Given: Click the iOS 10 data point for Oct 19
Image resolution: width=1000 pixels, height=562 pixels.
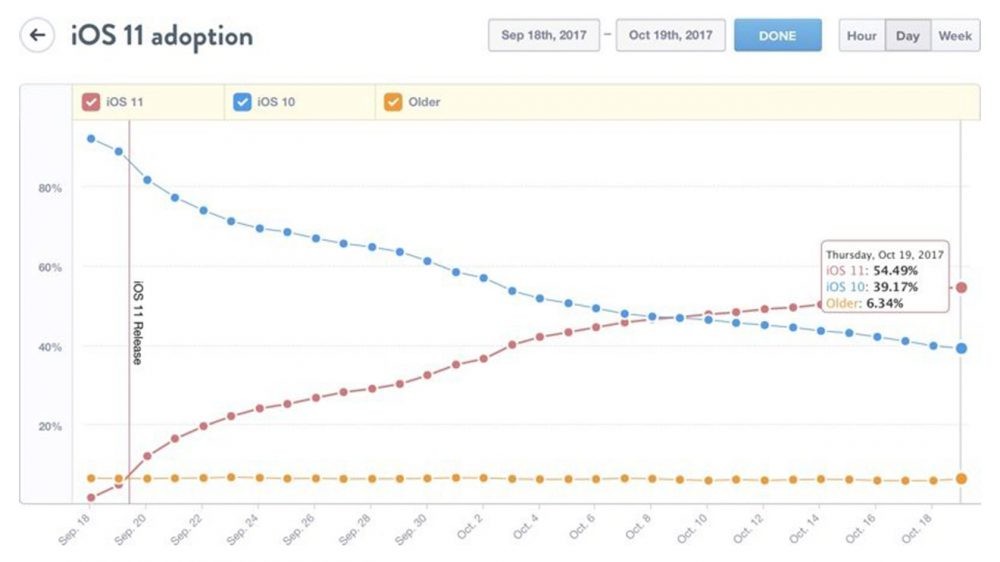Looking at the screenshot, I should point(961,348).
